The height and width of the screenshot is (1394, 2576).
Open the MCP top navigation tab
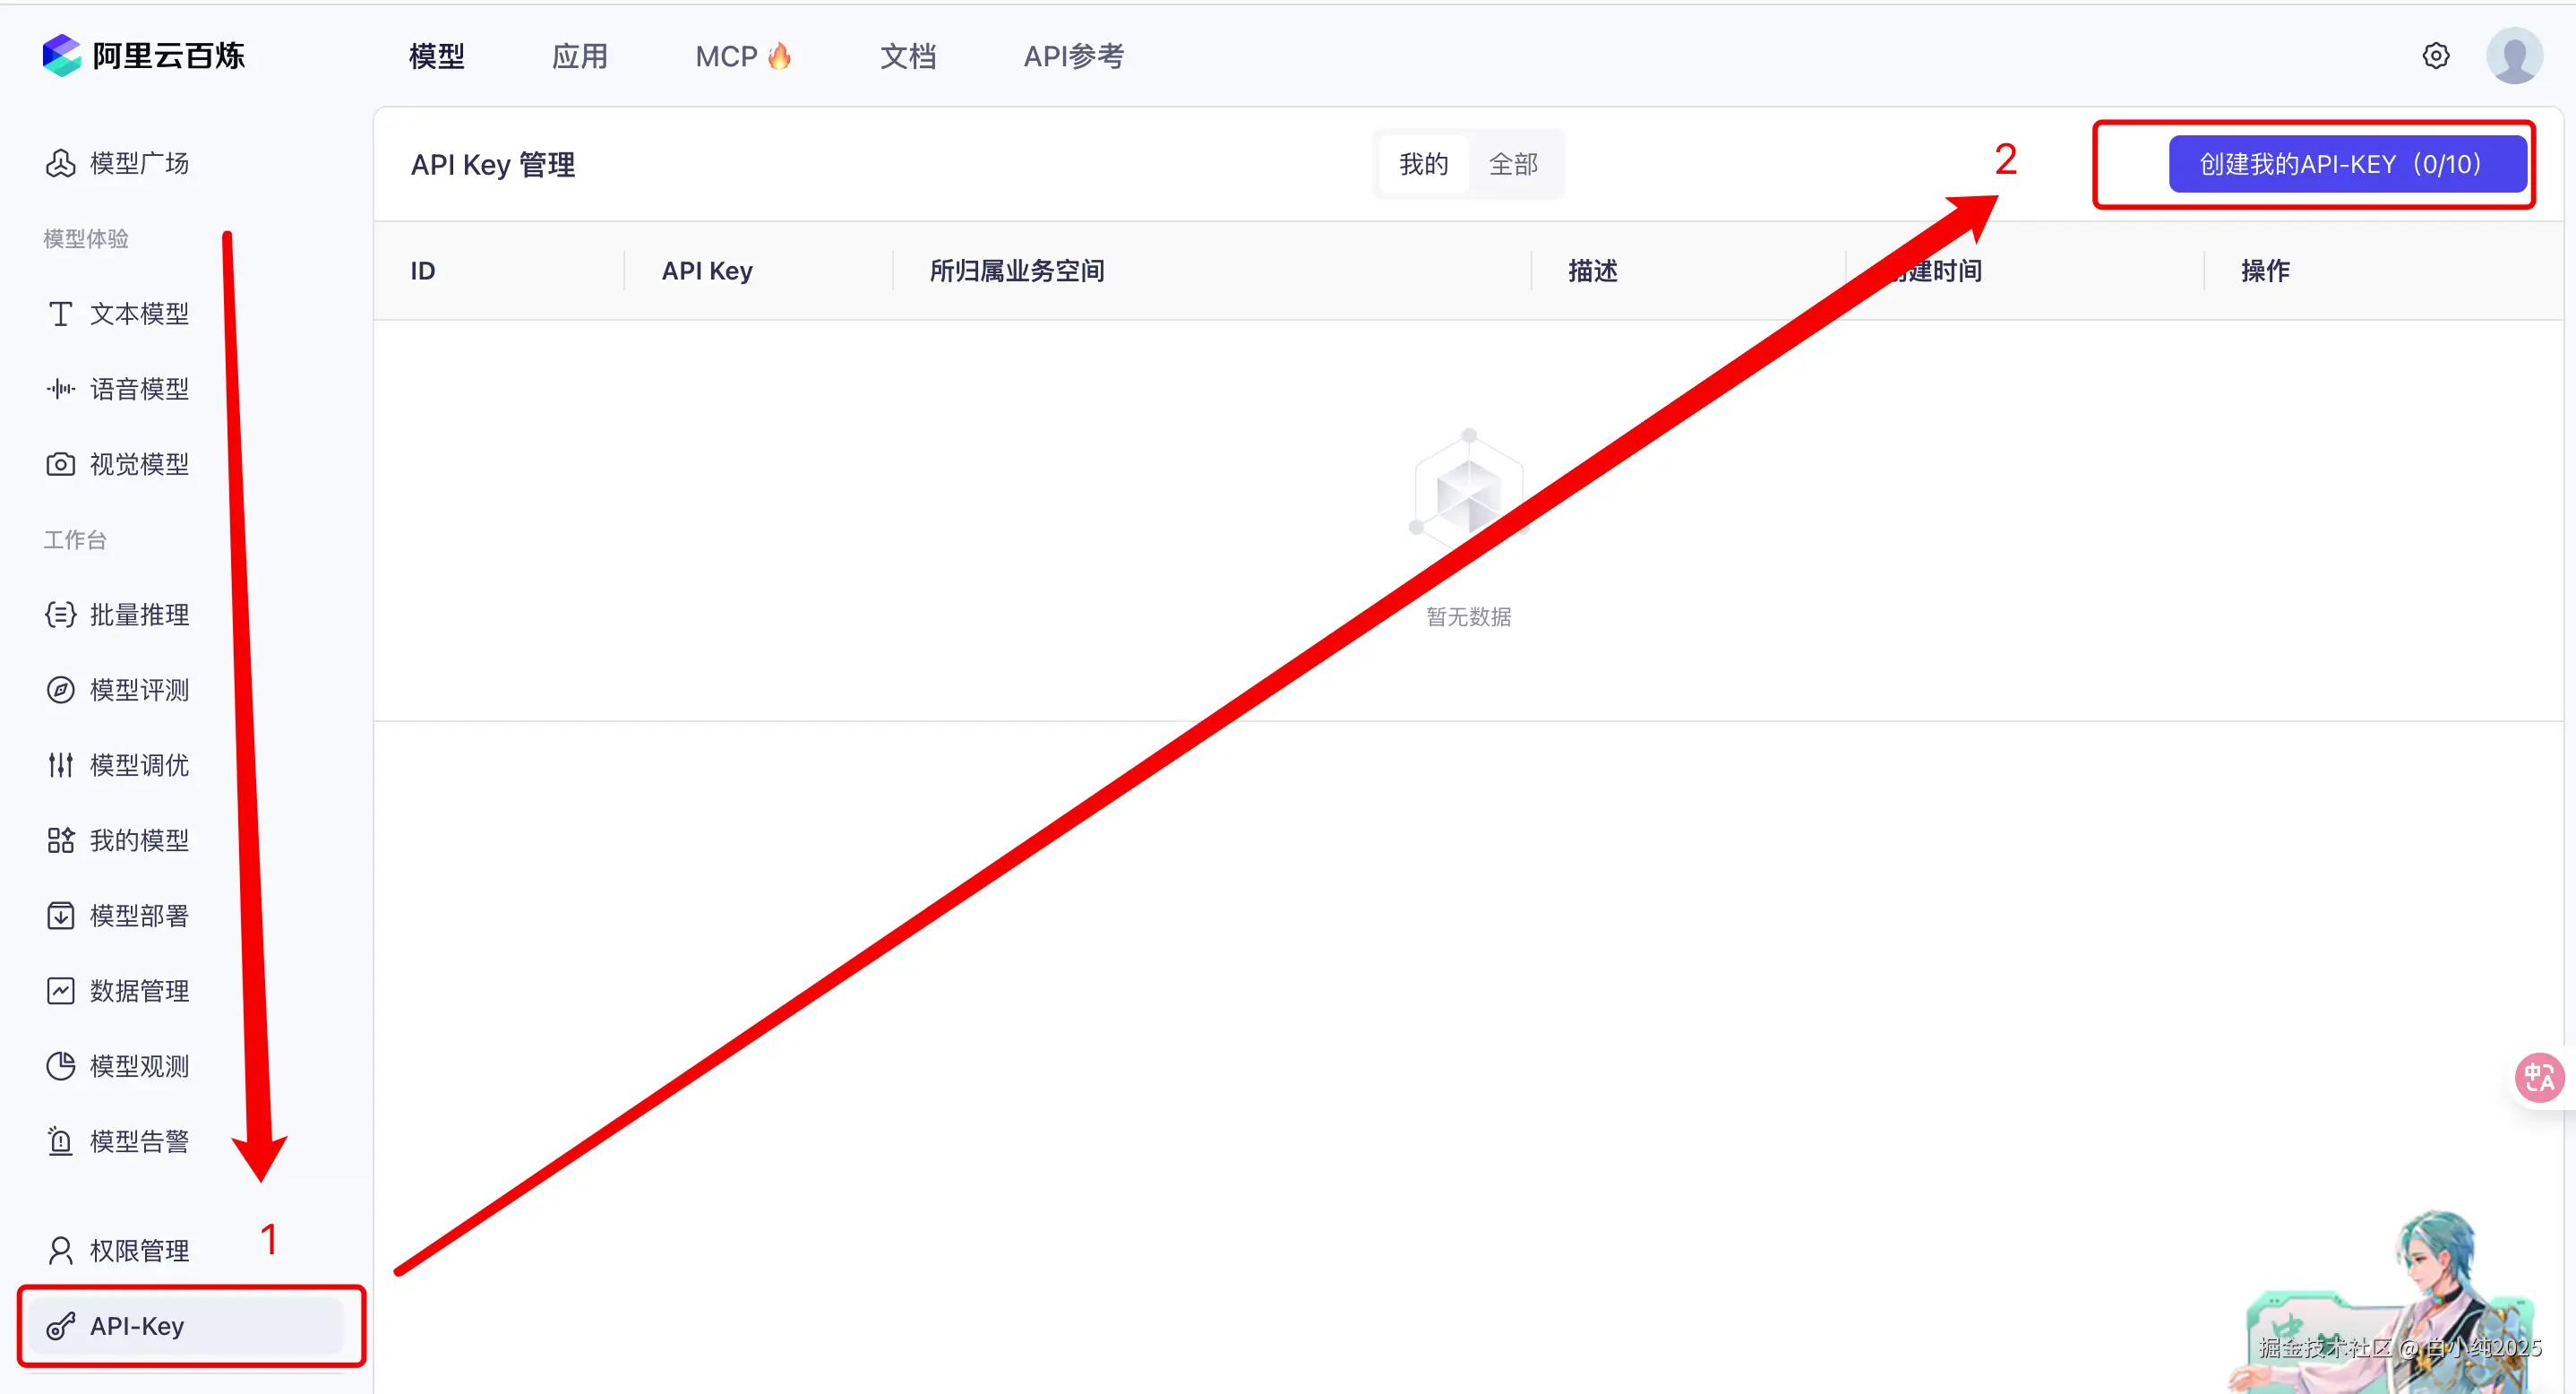pyautogui.click(x=742, y=57)
